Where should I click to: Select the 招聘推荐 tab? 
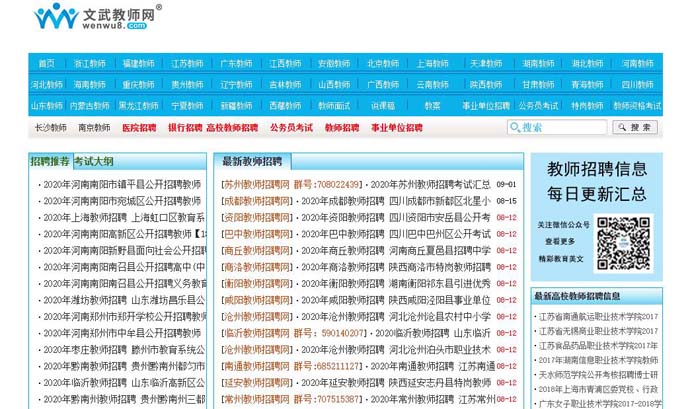click(50, 161)
